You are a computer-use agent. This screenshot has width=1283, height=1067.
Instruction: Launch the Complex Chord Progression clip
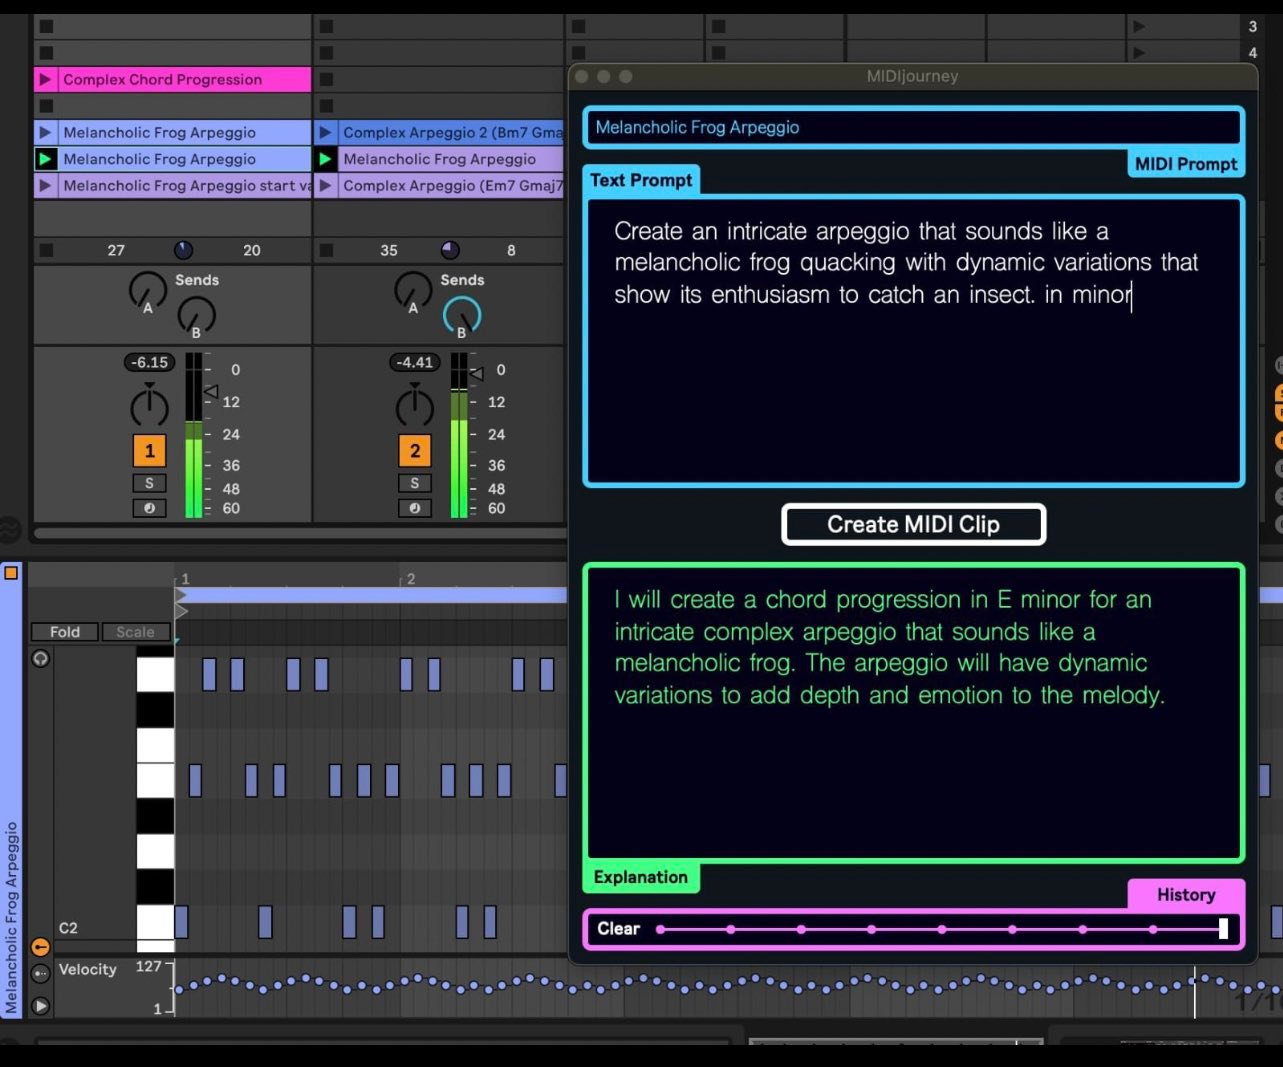click(x=45, y=79)
